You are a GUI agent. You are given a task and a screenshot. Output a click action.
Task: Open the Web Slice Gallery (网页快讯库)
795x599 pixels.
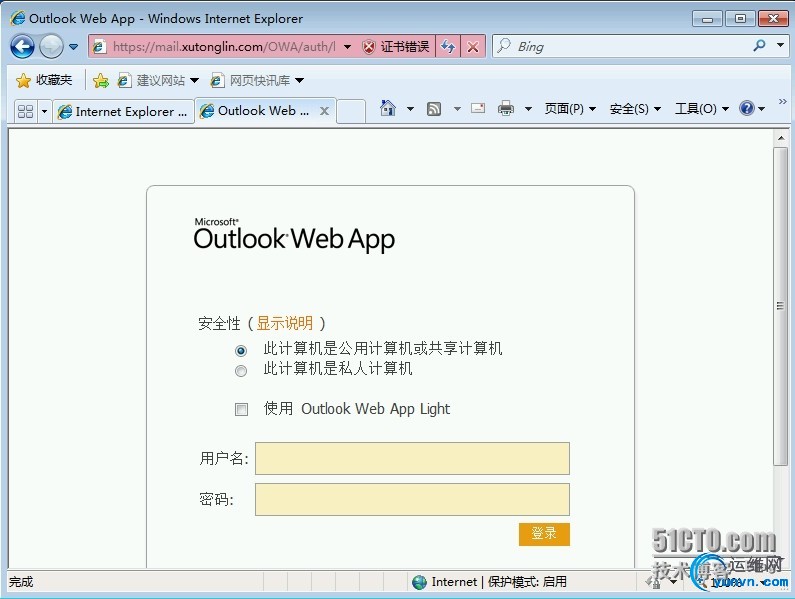(257, 80)
